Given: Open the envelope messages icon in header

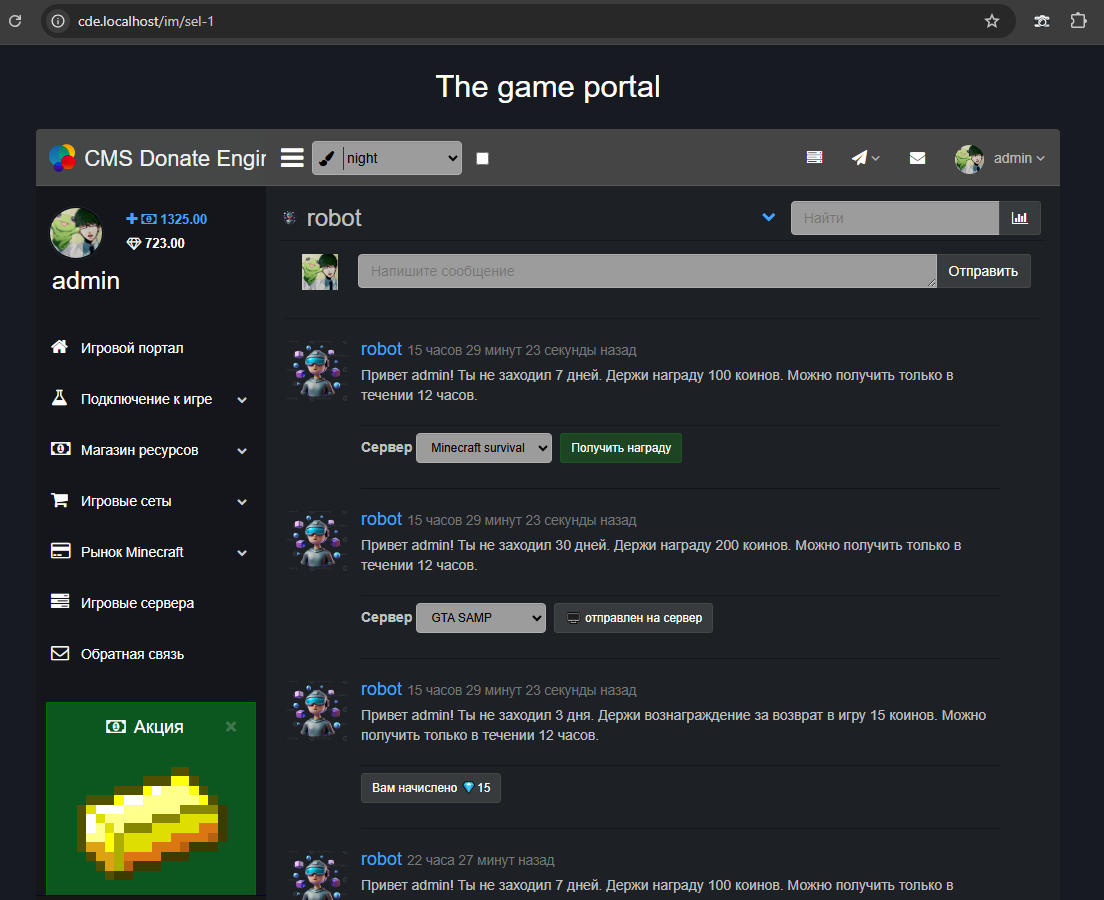Looking at the screenshot, I should (x=917, y=158).
